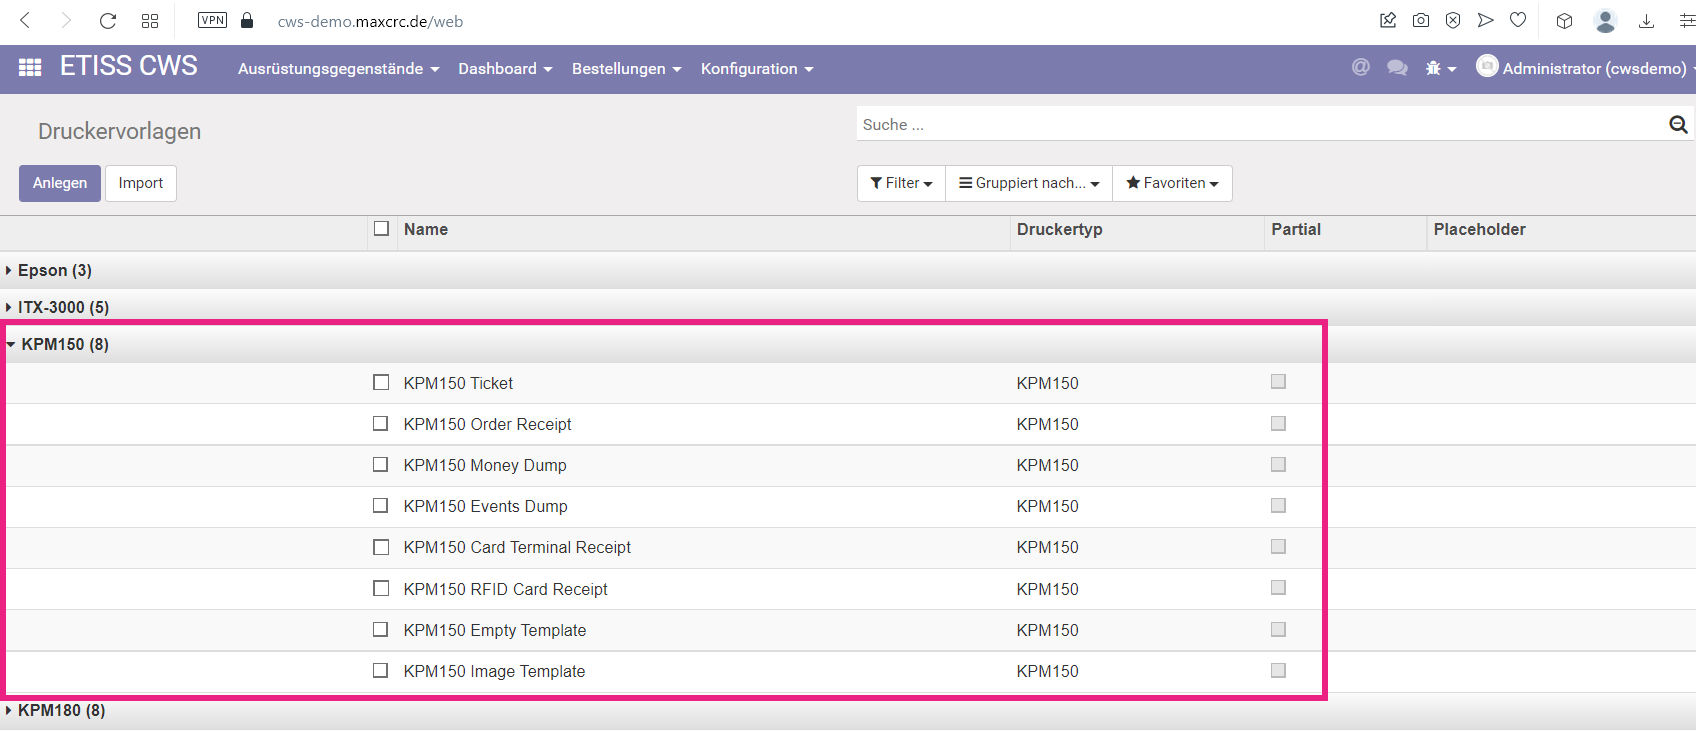Click Partial box in KPM150 Ticket row

click(1278, 381)
